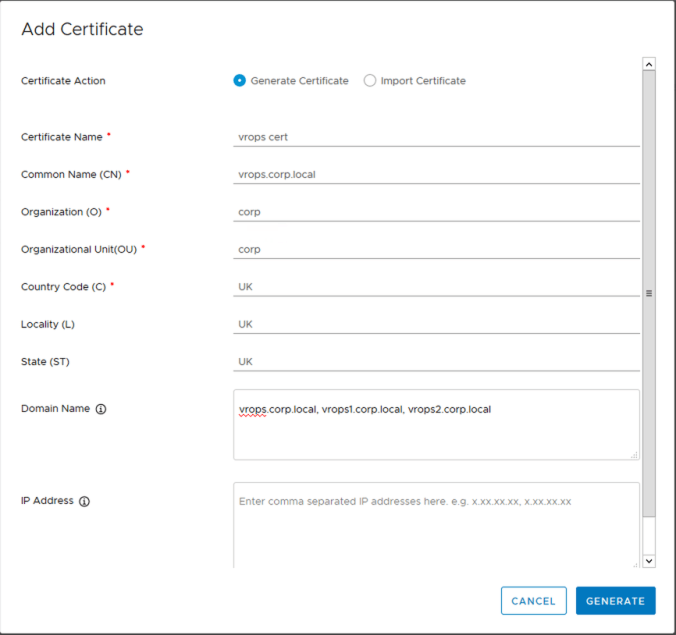Click the Certificate Name input field
This screenshot has height=635, width=676.
[436, 136]
